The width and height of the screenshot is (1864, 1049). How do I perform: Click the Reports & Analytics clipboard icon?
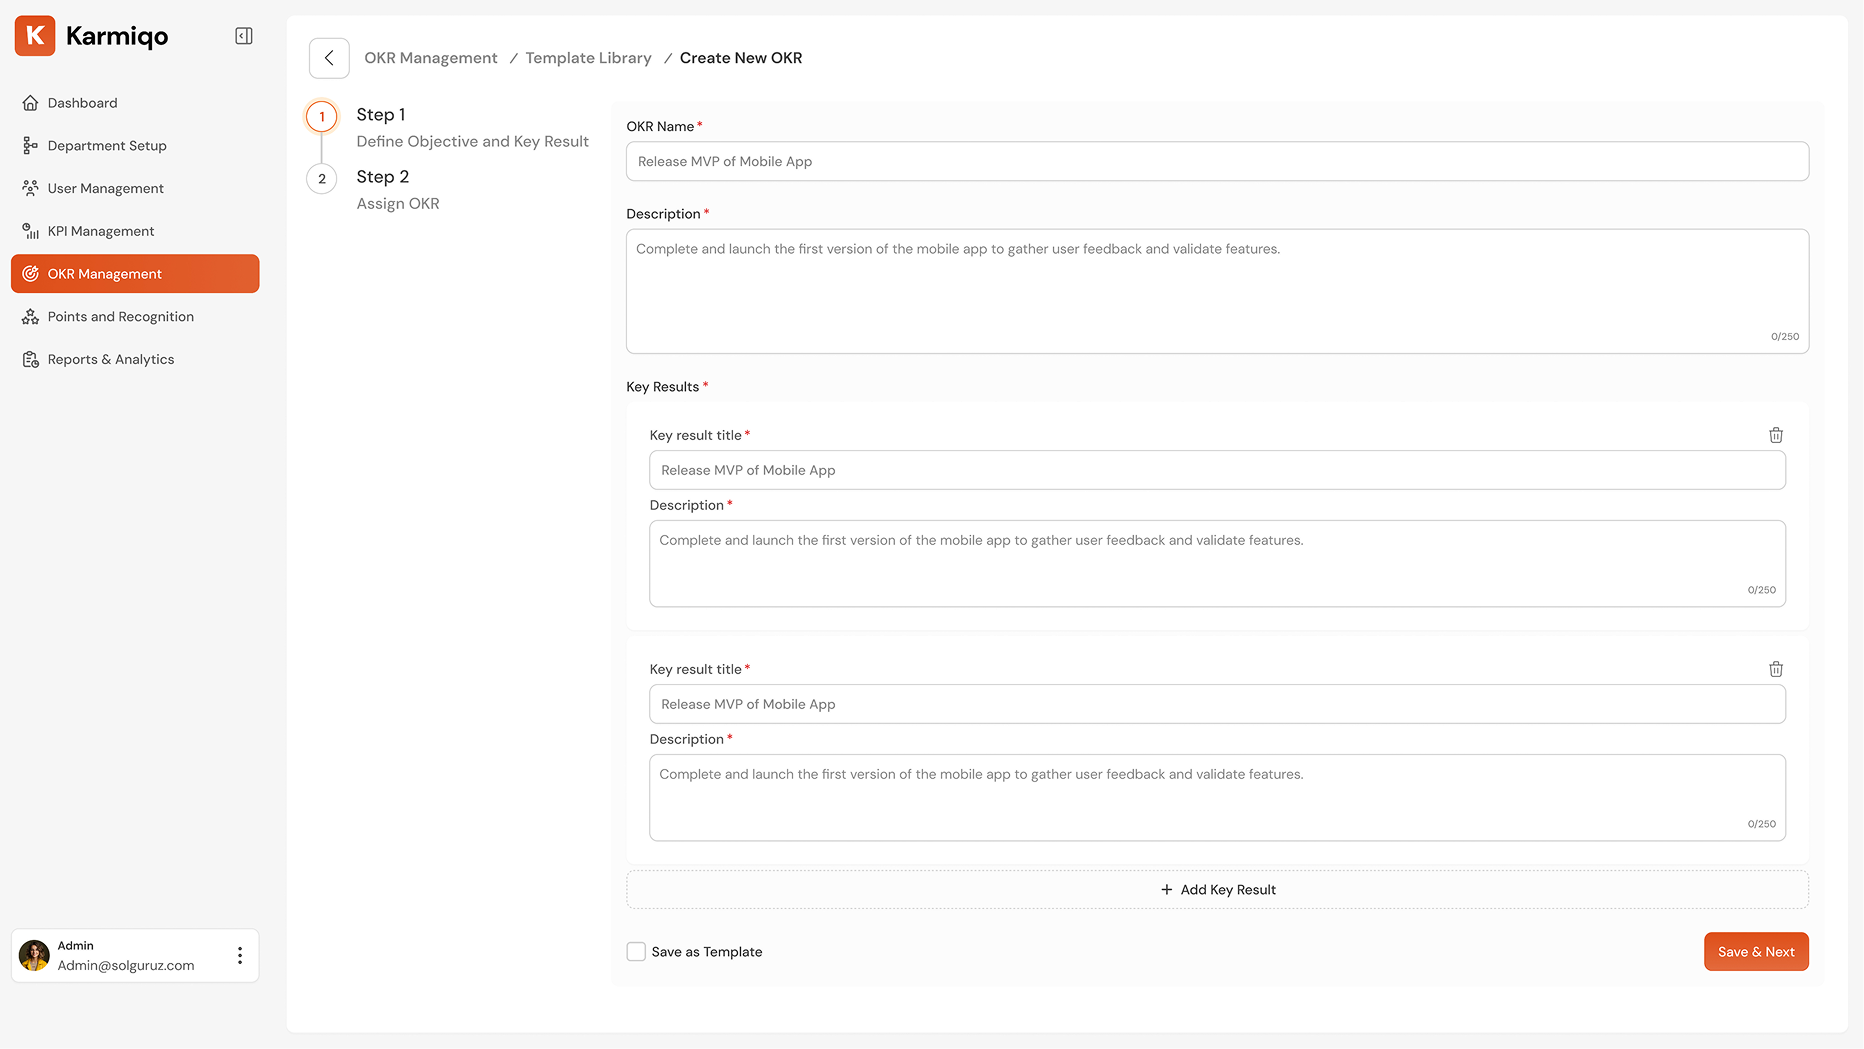point(31,360)
